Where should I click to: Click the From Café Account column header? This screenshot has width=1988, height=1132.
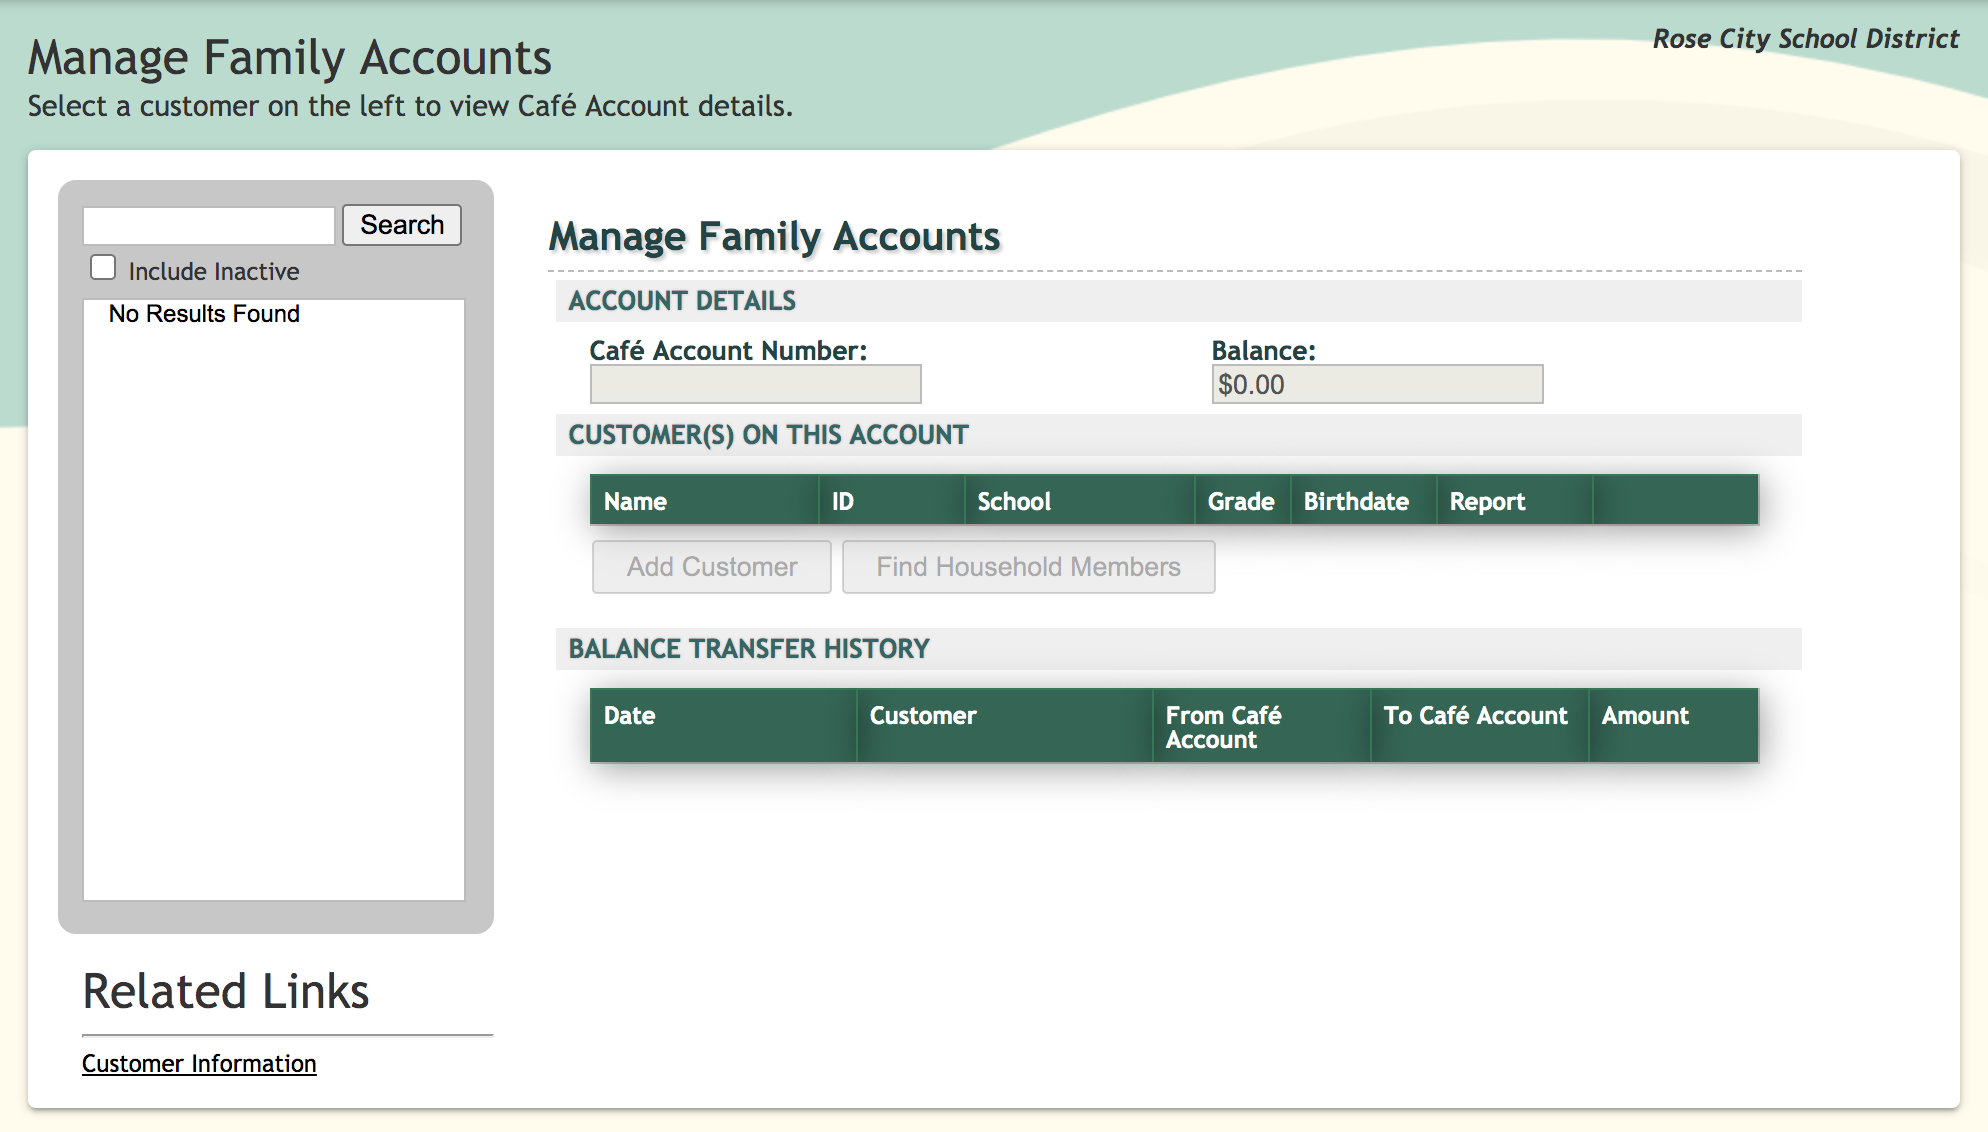tap(1223, 727)
